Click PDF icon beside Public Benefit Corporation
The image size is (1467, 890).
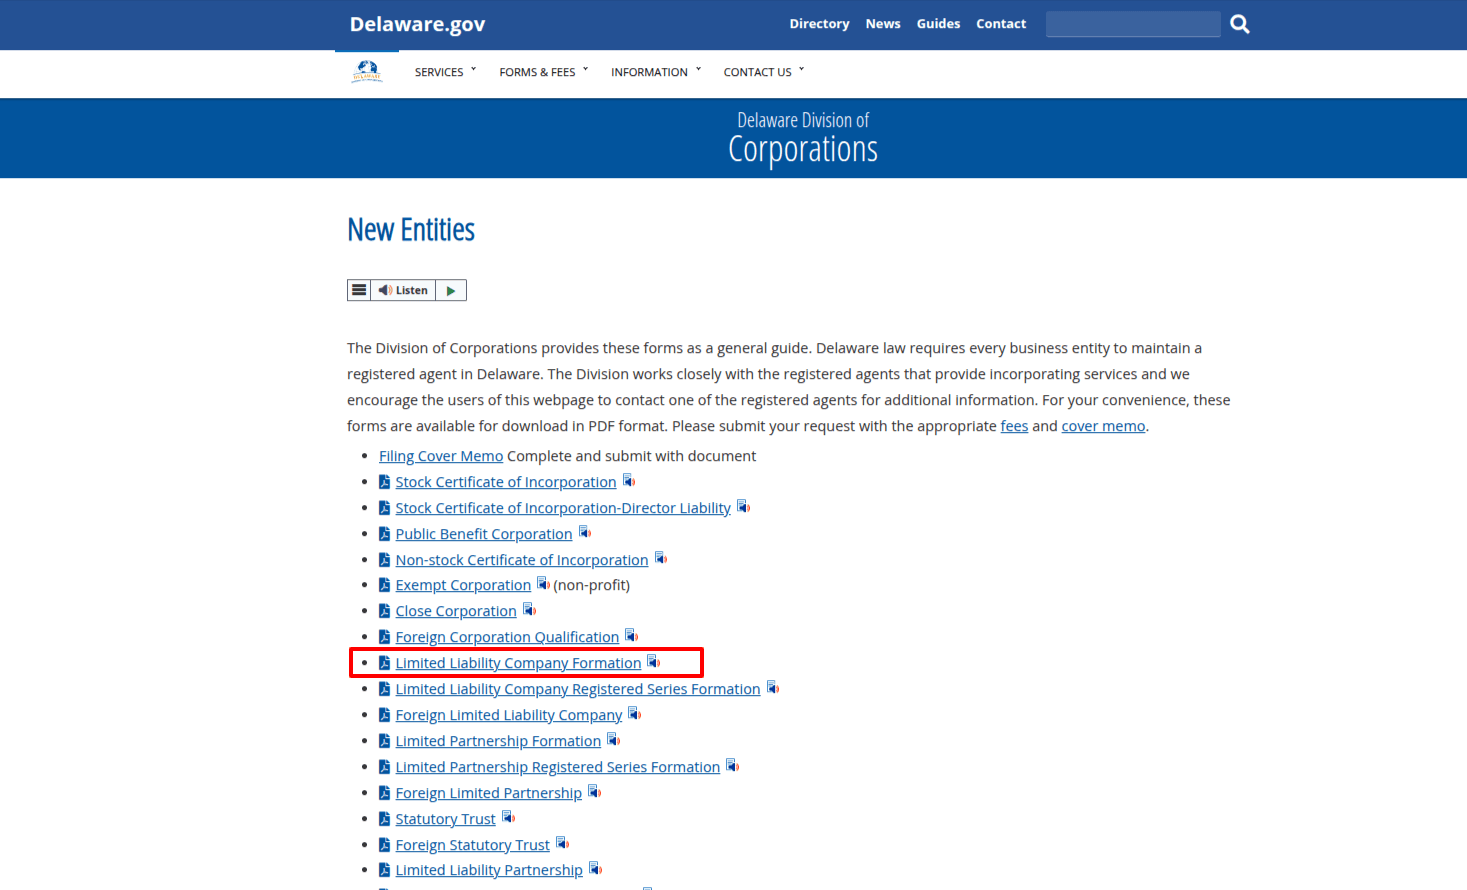click(385, 534)
